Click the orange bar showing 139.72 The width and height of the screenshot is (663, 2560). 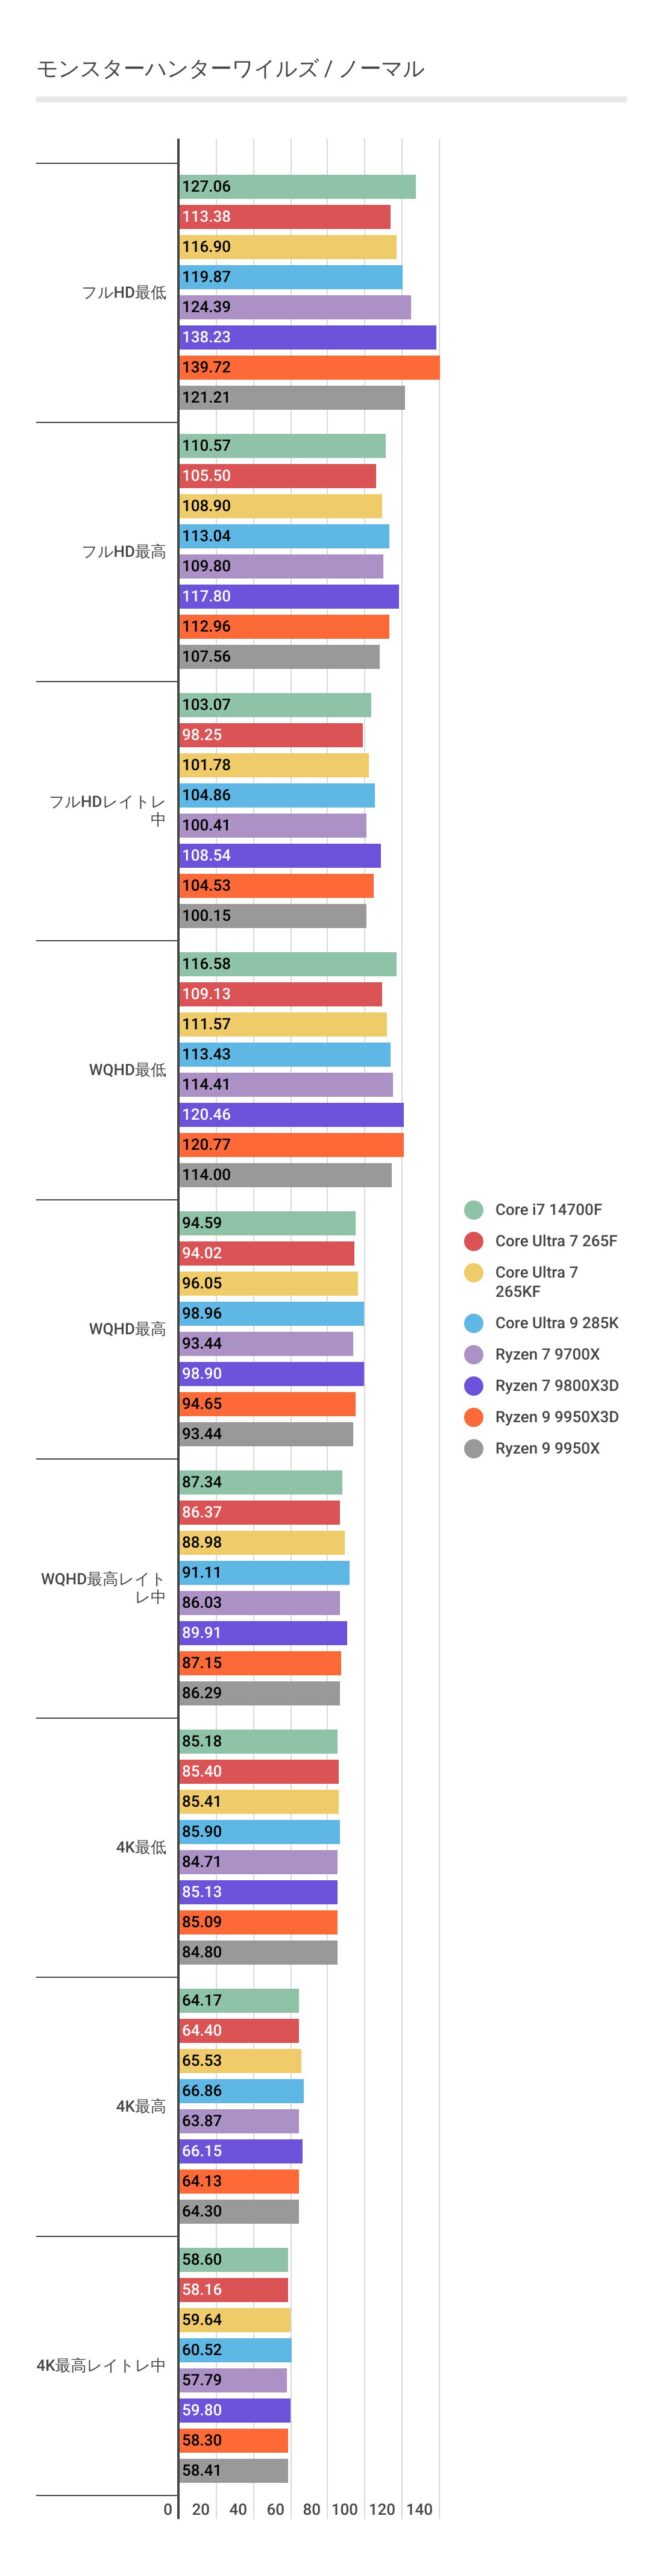tap(309, 367)
